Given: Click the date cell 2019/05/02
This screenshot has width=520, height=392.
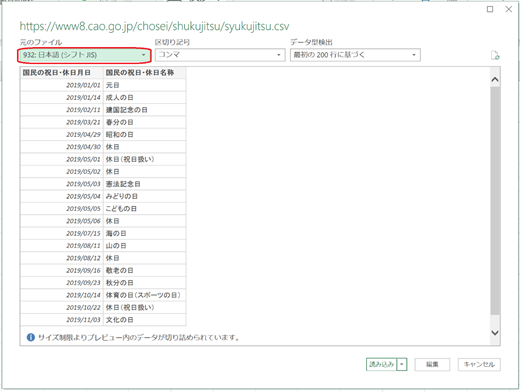Looking at the screenshot, I should pyautogui.click(x=62, y=172).
